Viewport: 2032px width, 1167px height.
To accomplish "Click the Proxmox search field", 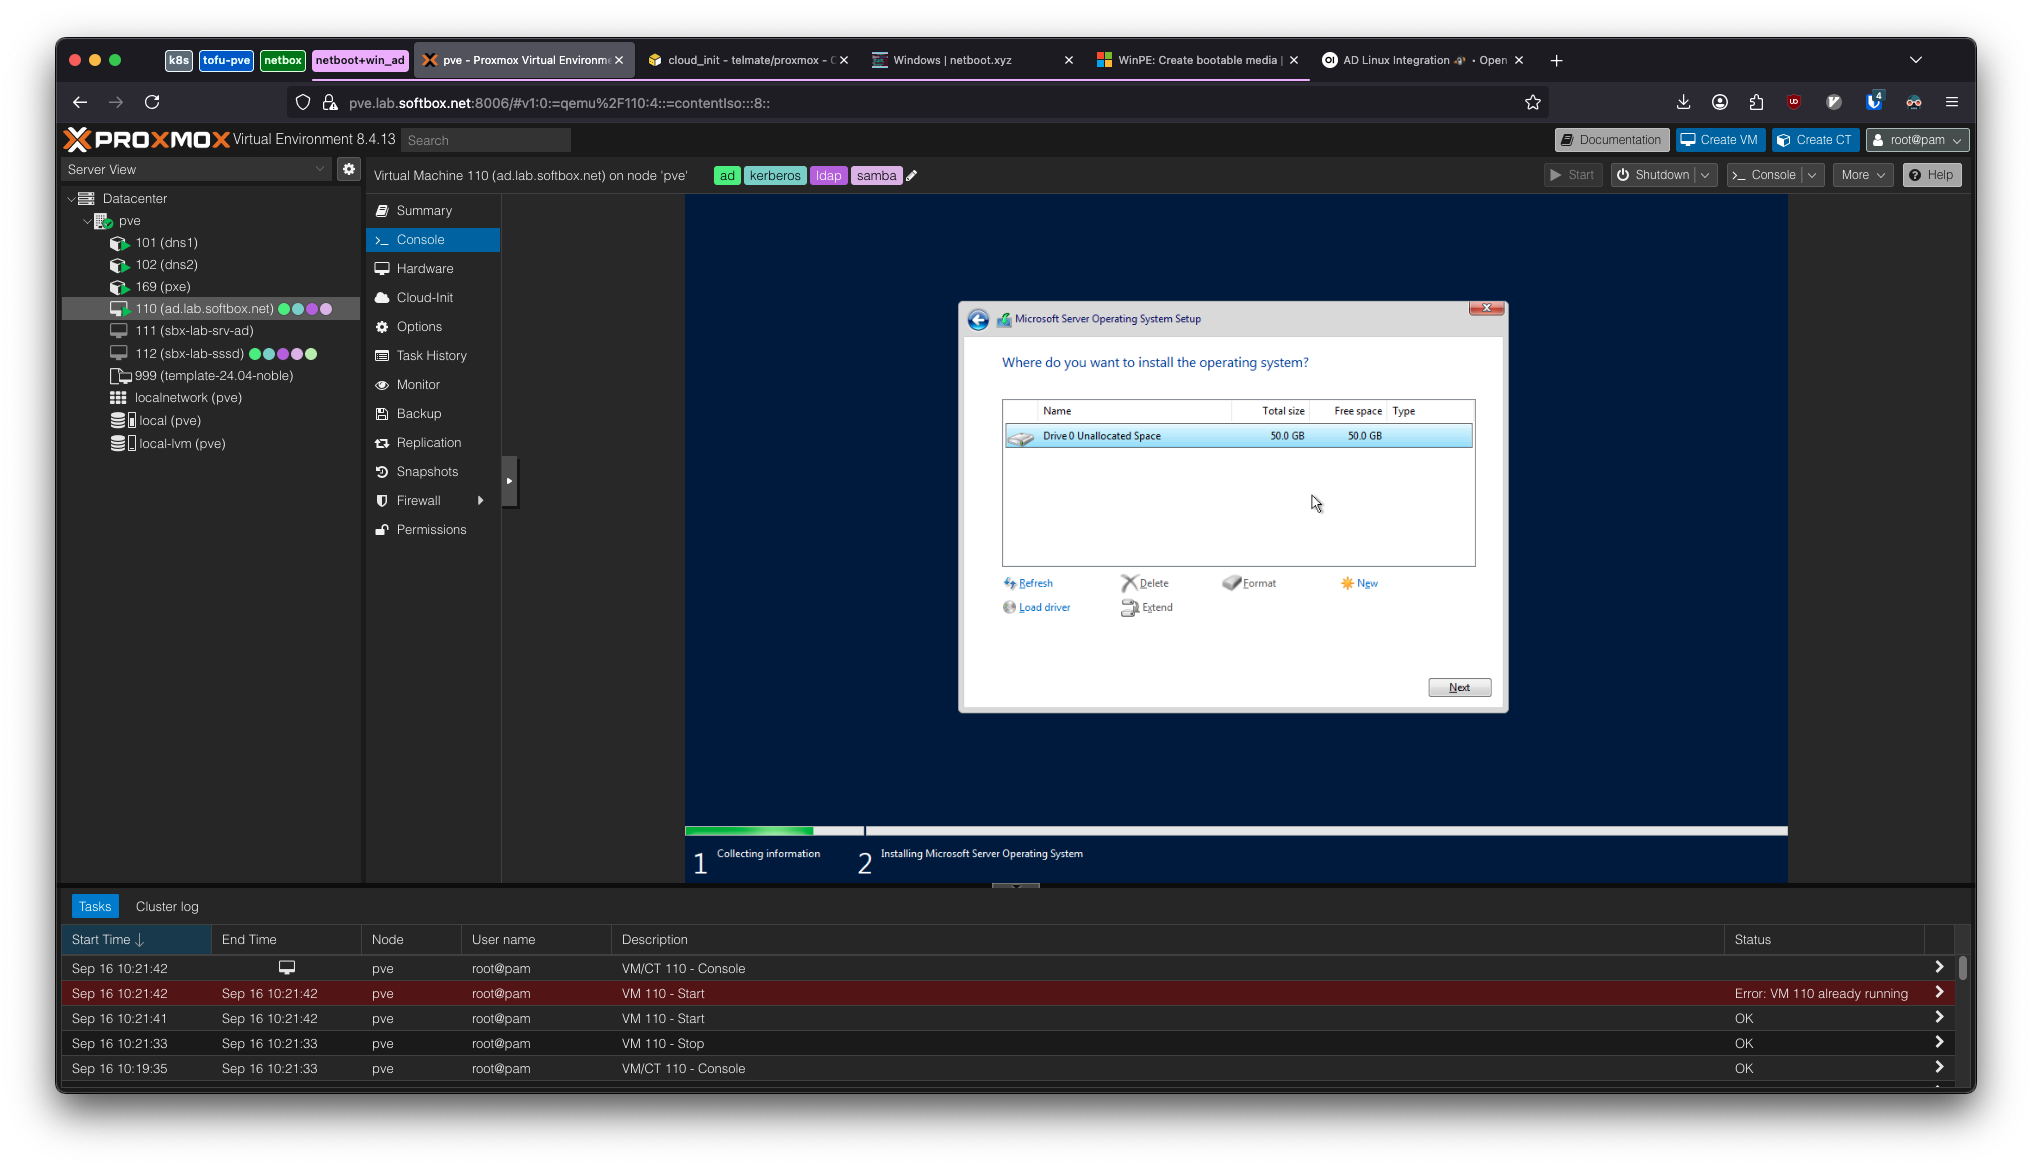I will pyautogui.click(x=486, y=140).
